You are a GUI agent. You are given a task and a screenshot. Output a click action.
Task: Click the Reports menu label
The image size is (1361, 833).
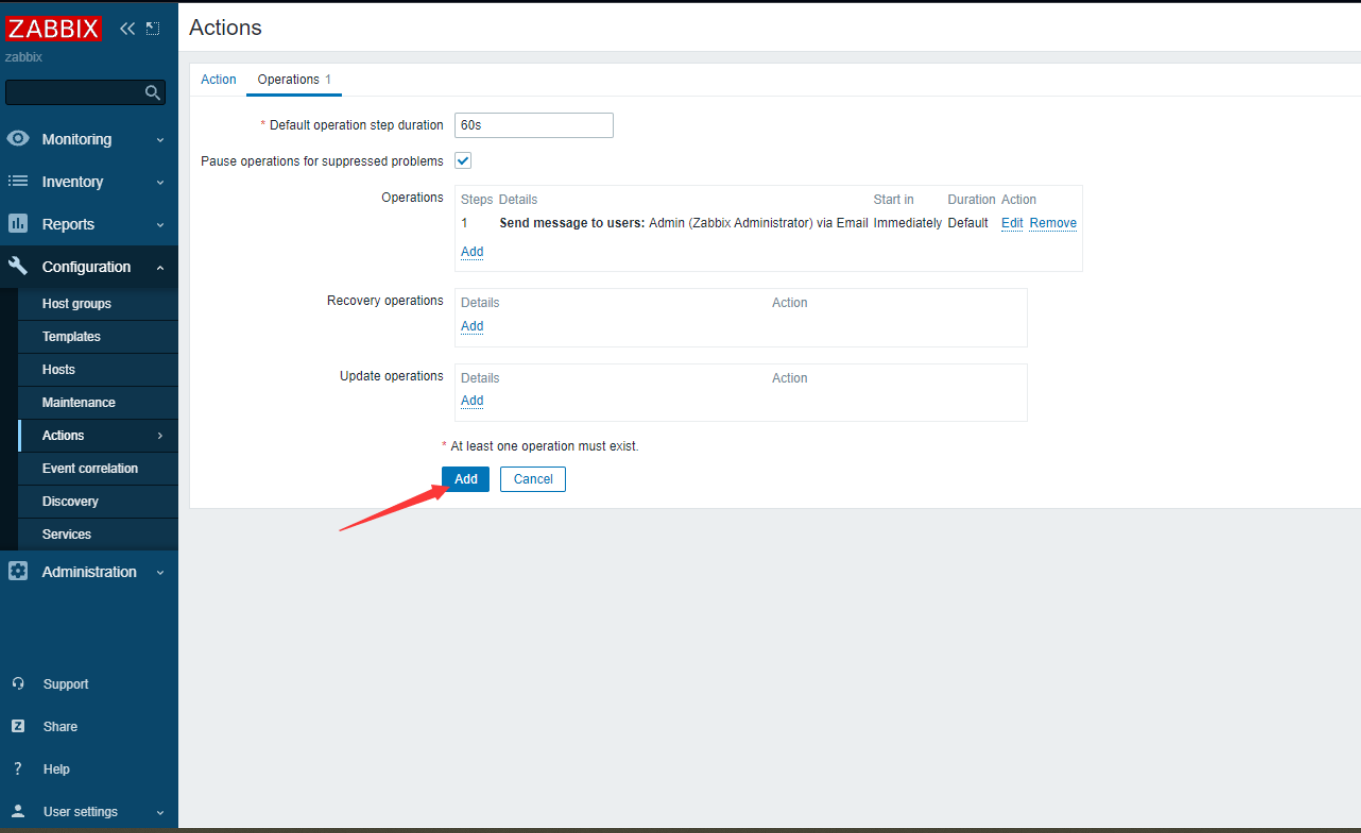click(68, 224)
